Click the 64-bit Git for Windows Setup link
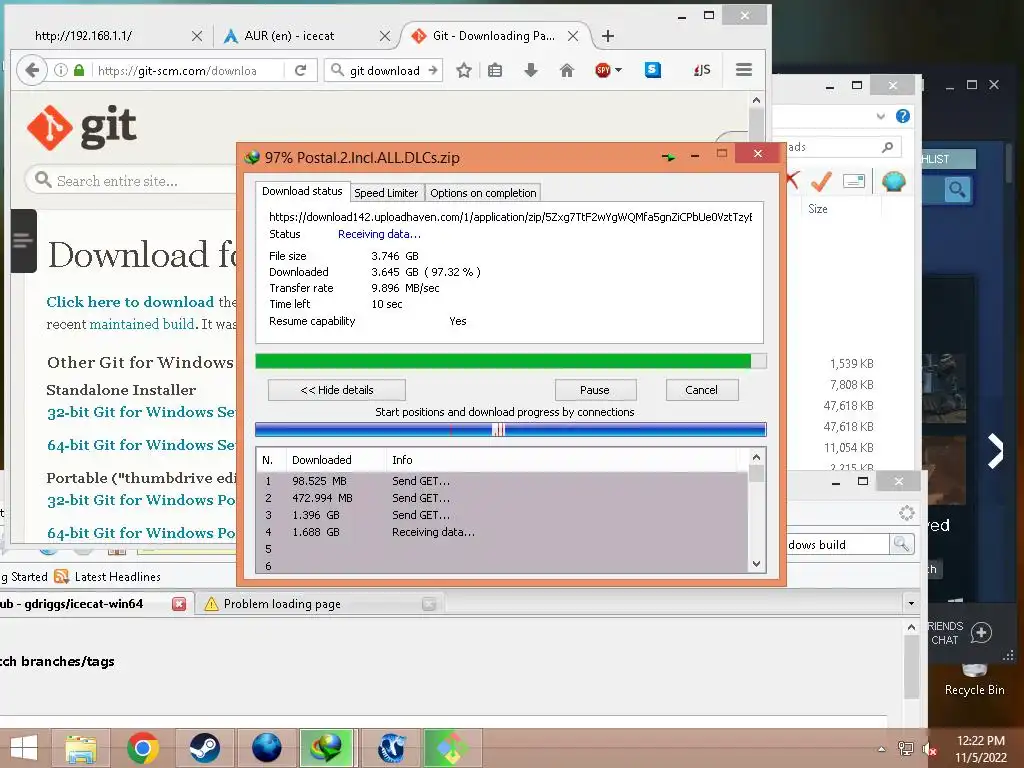The image size is (1024, 768). click(141, 445)
